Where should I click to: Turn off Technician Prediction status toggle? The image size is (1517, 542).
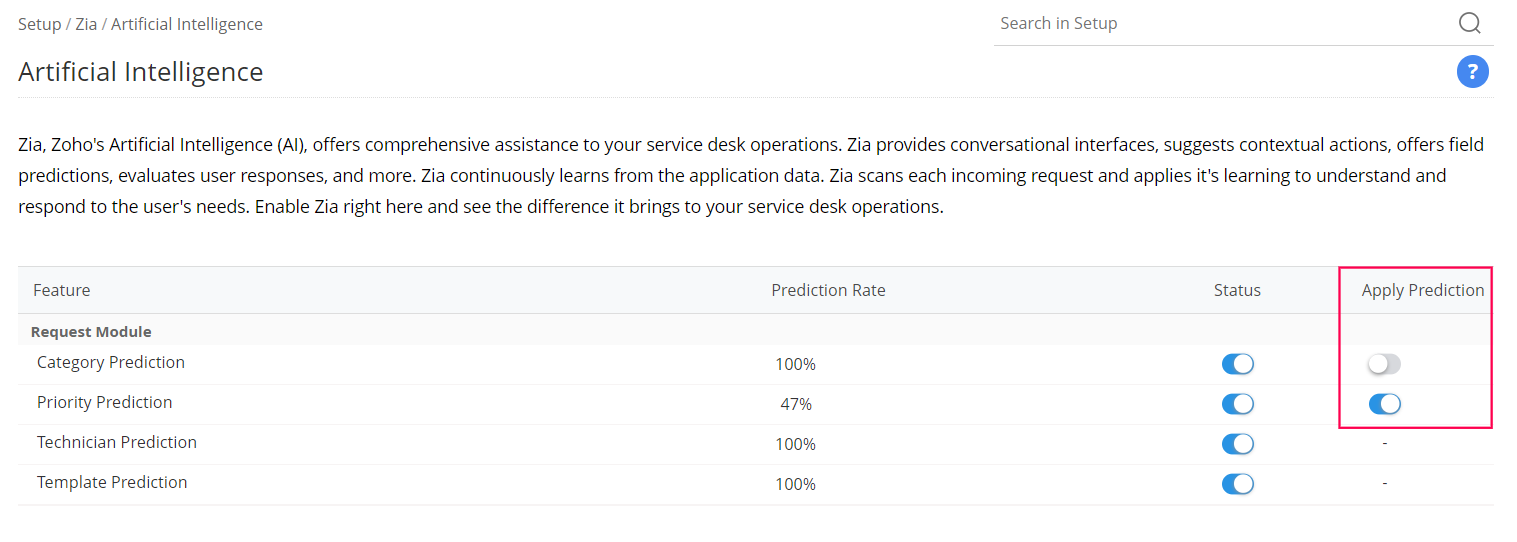click(x=1237, y=444)
